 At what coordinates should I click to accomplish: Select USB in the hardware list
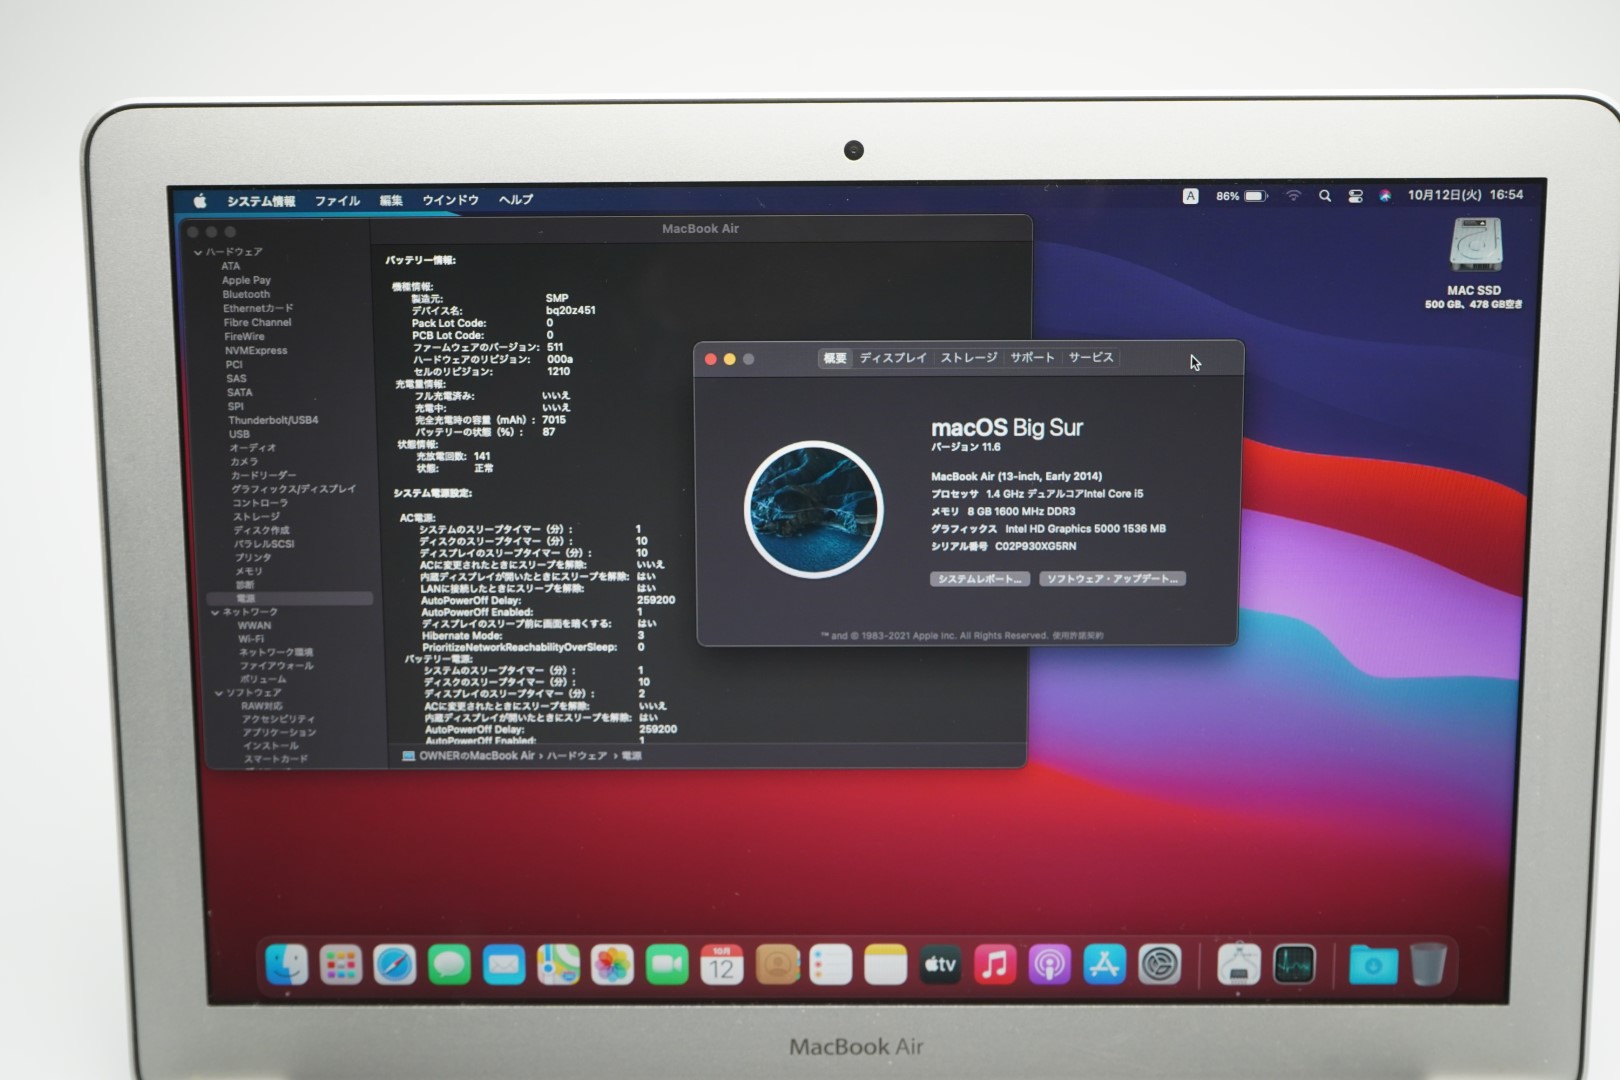click(x=239, y=435)
